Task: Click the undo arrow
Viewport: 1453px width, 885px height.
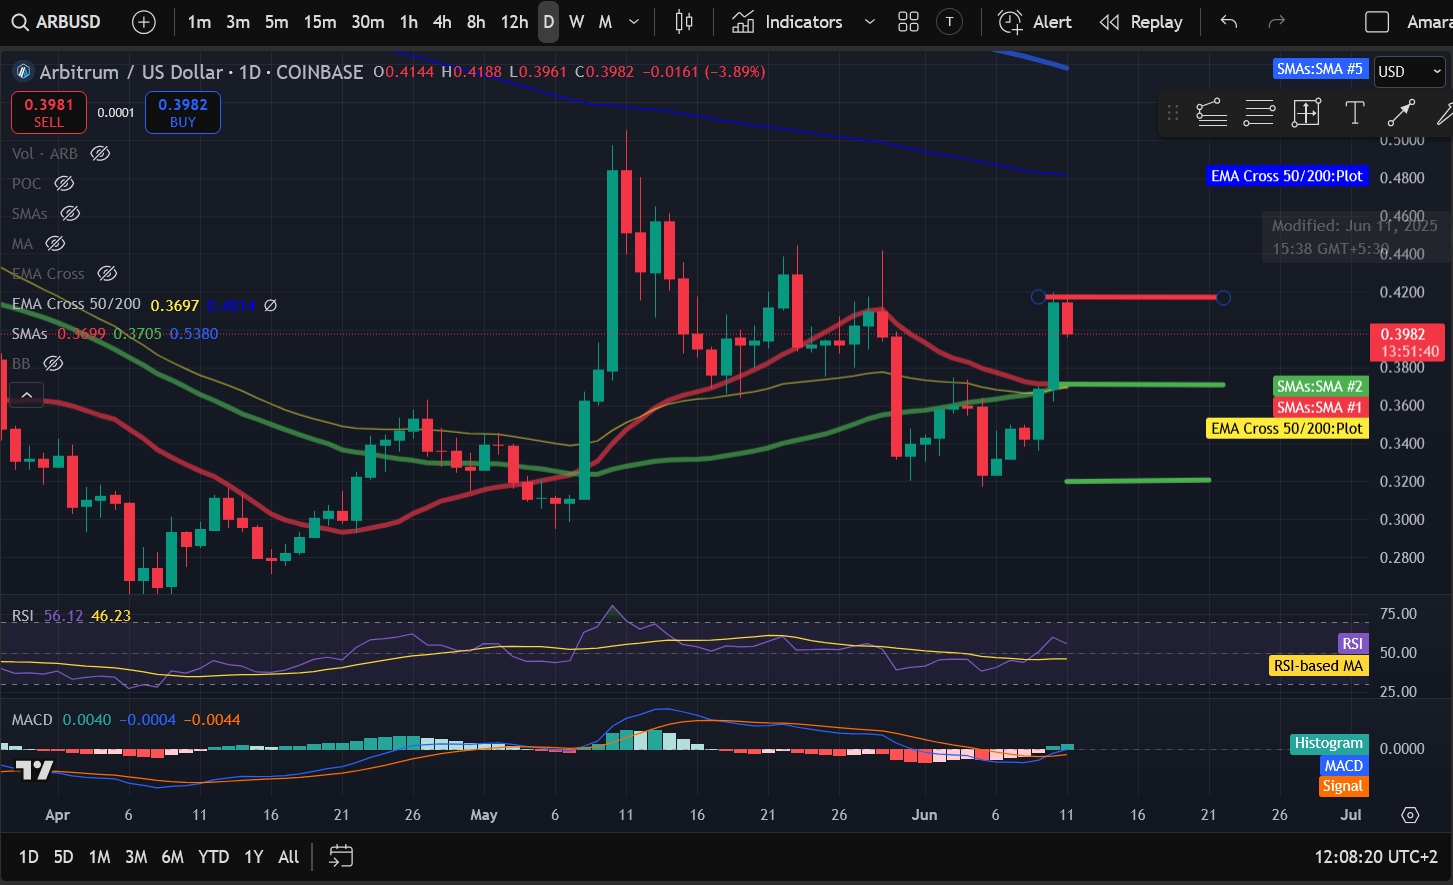Action: (1229, 22)
